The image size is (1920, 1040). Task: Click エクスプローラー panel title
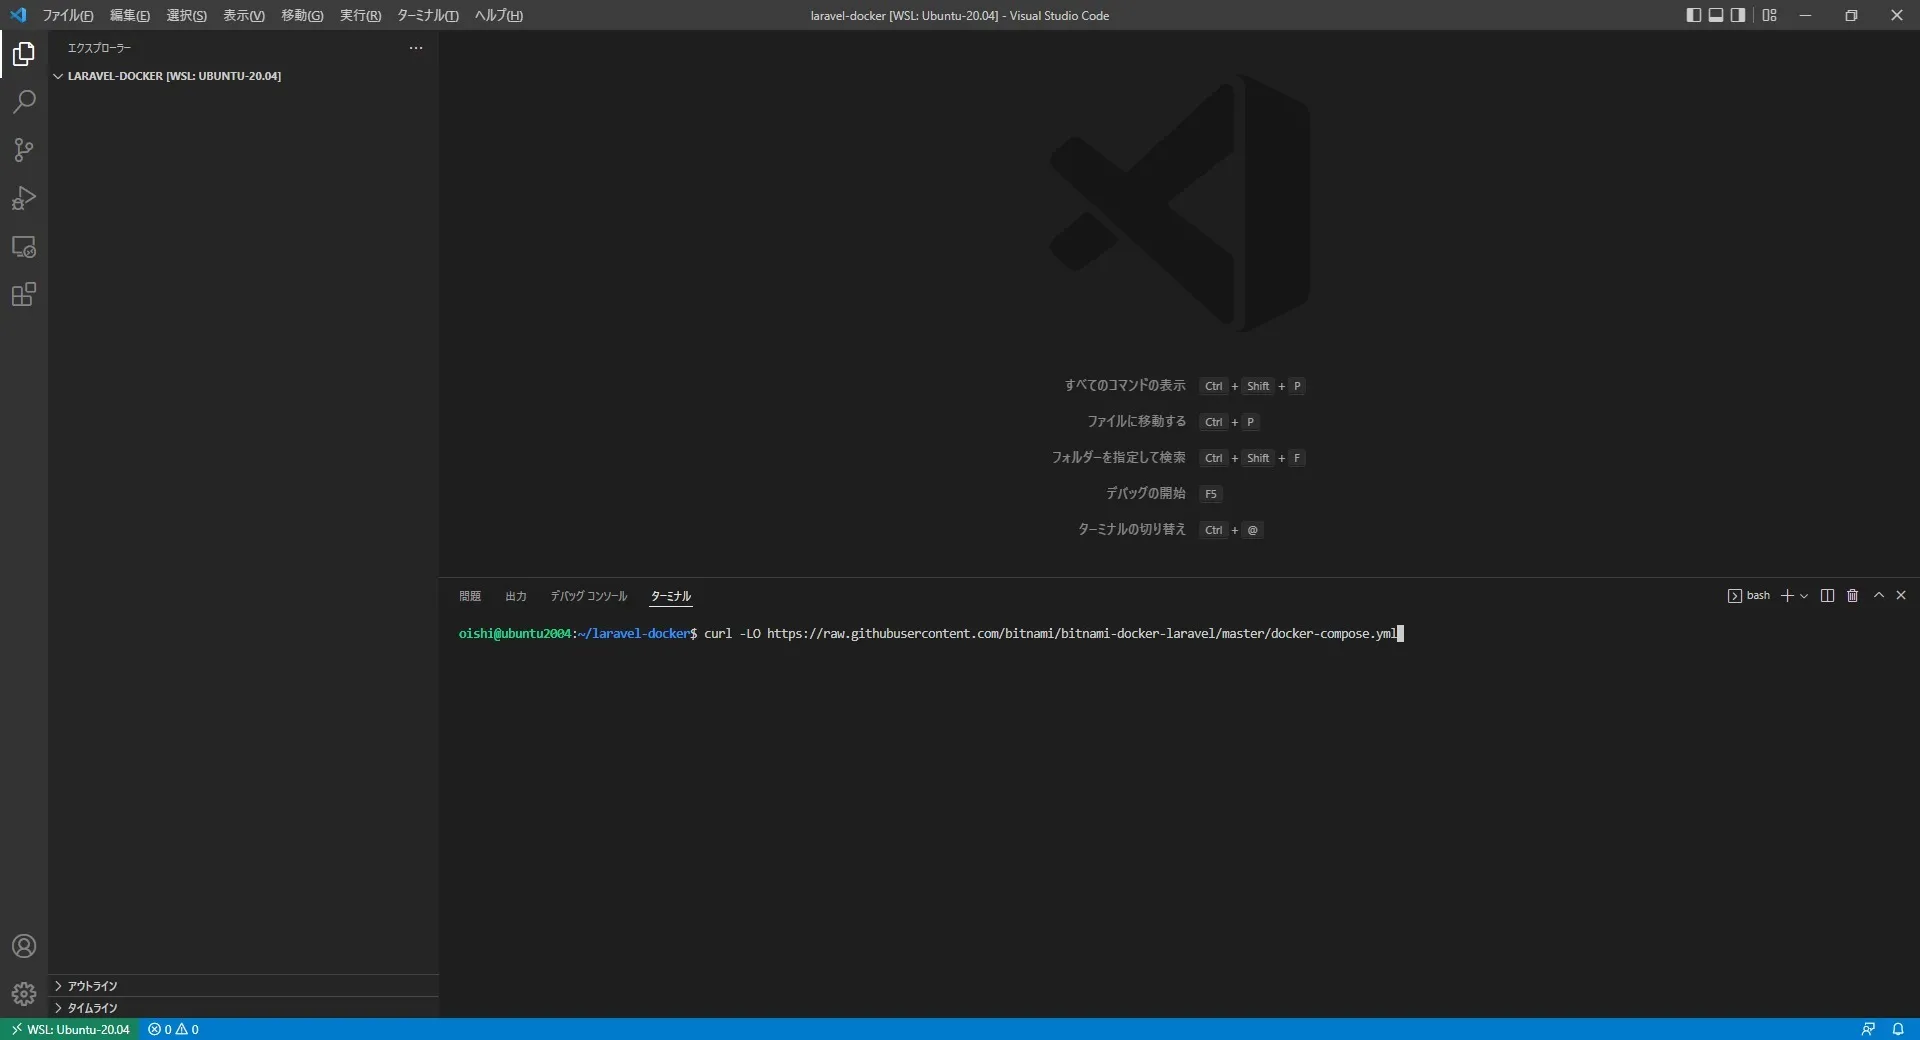tap(99, 48)
